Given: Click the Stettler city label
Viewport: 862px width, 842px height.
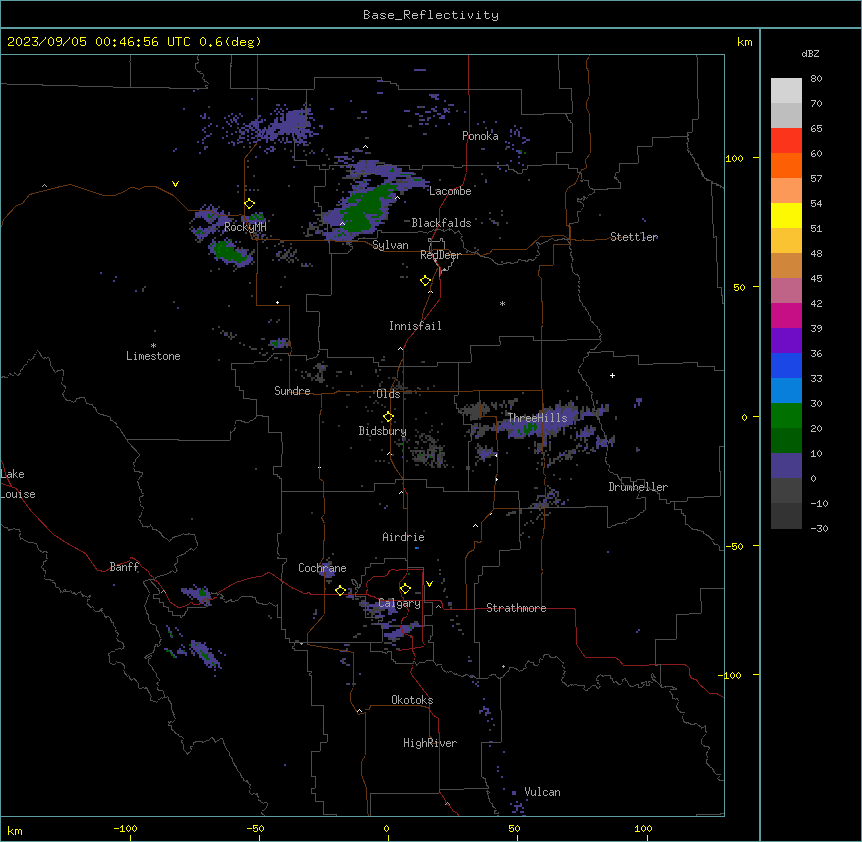Looking at the screenshot, I should pos(634,237).
